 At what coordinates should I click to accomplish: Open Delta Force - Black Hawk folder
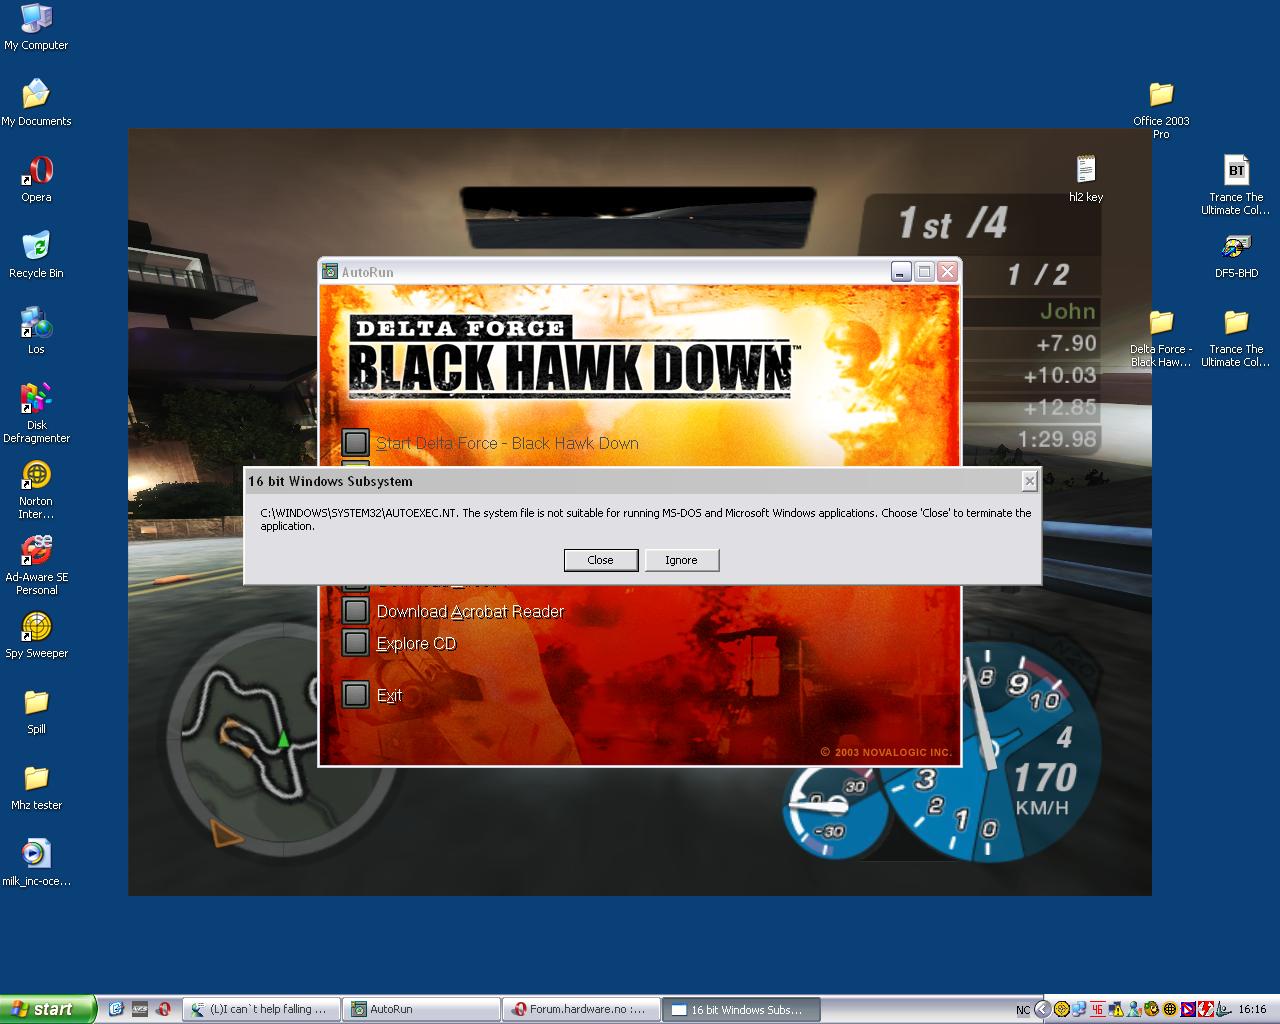click(1161, 337)
